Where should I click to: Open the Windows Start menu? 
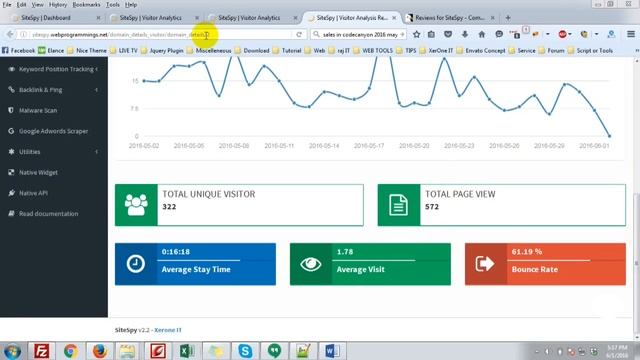coord(12,351)
